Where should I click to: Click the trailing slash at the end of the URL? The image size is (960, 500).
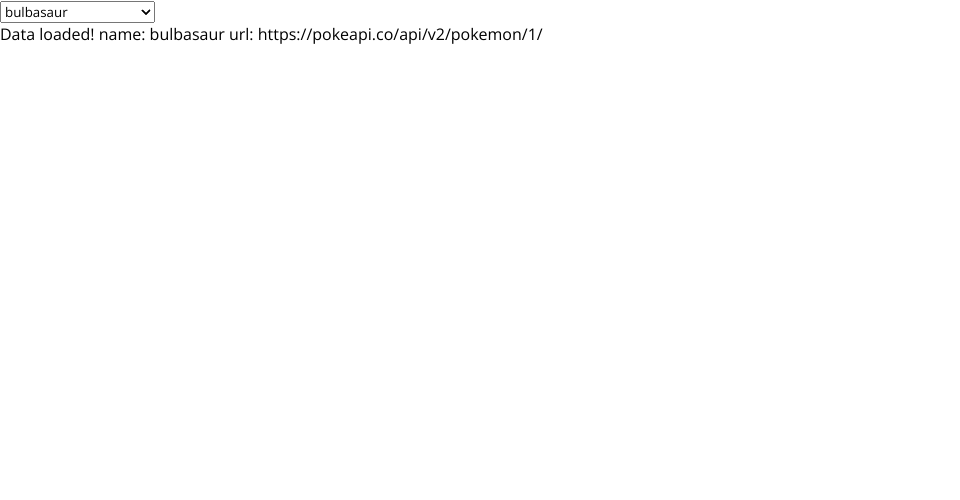[x=539, y=35]
